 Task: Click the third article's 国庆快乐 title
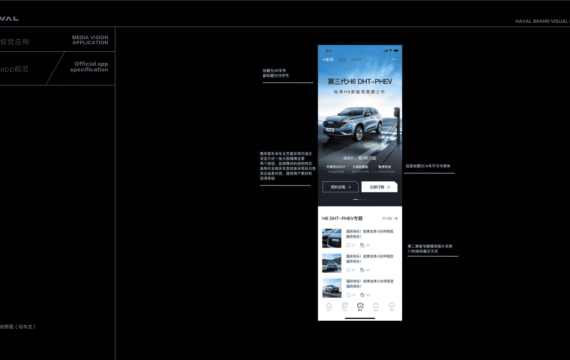[370, 284]
